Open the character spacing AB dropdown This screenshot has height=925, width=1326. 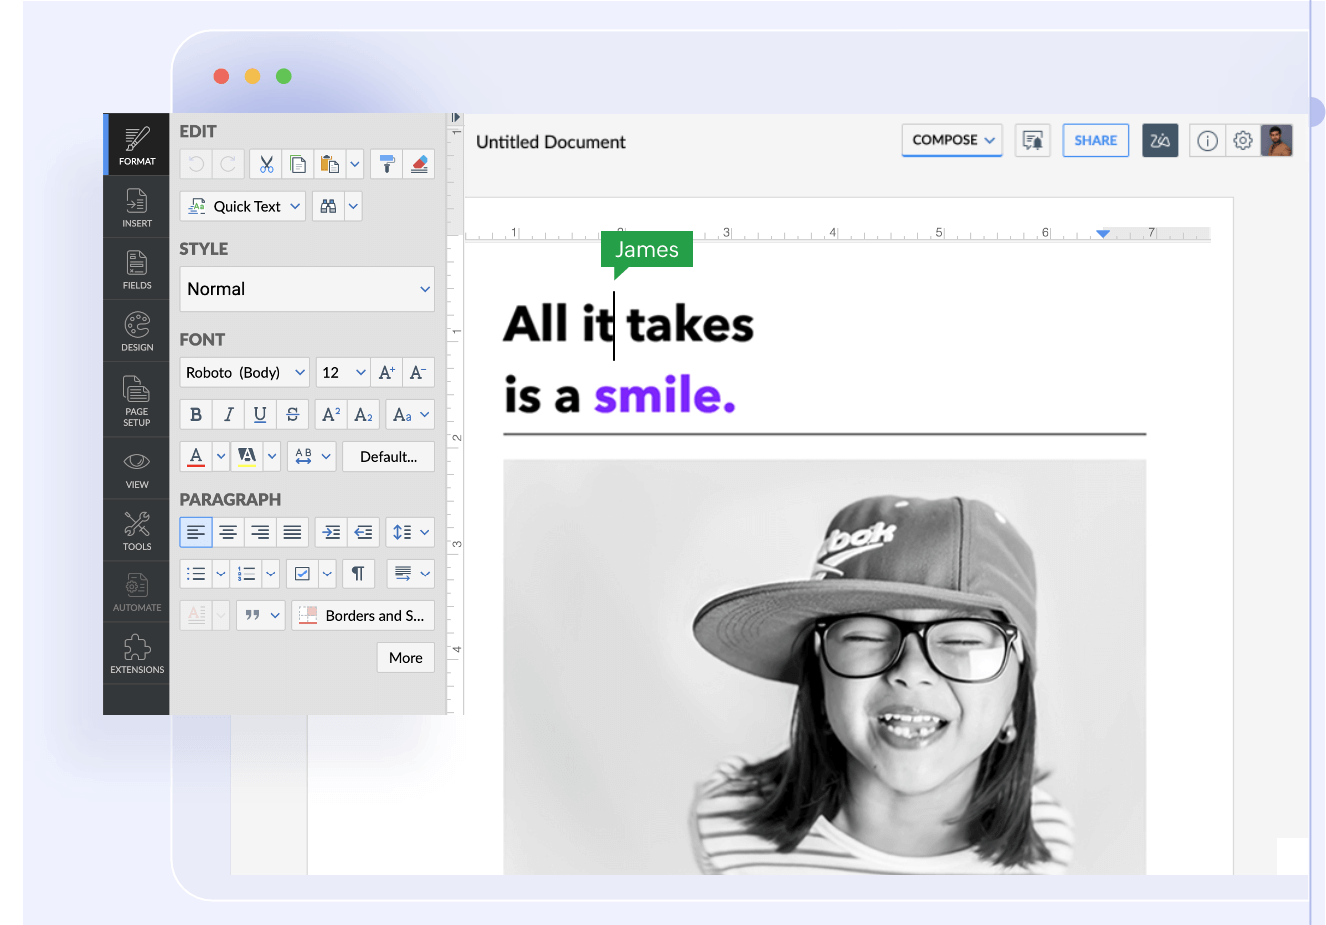pyautogui.click(x=311, y=456)
